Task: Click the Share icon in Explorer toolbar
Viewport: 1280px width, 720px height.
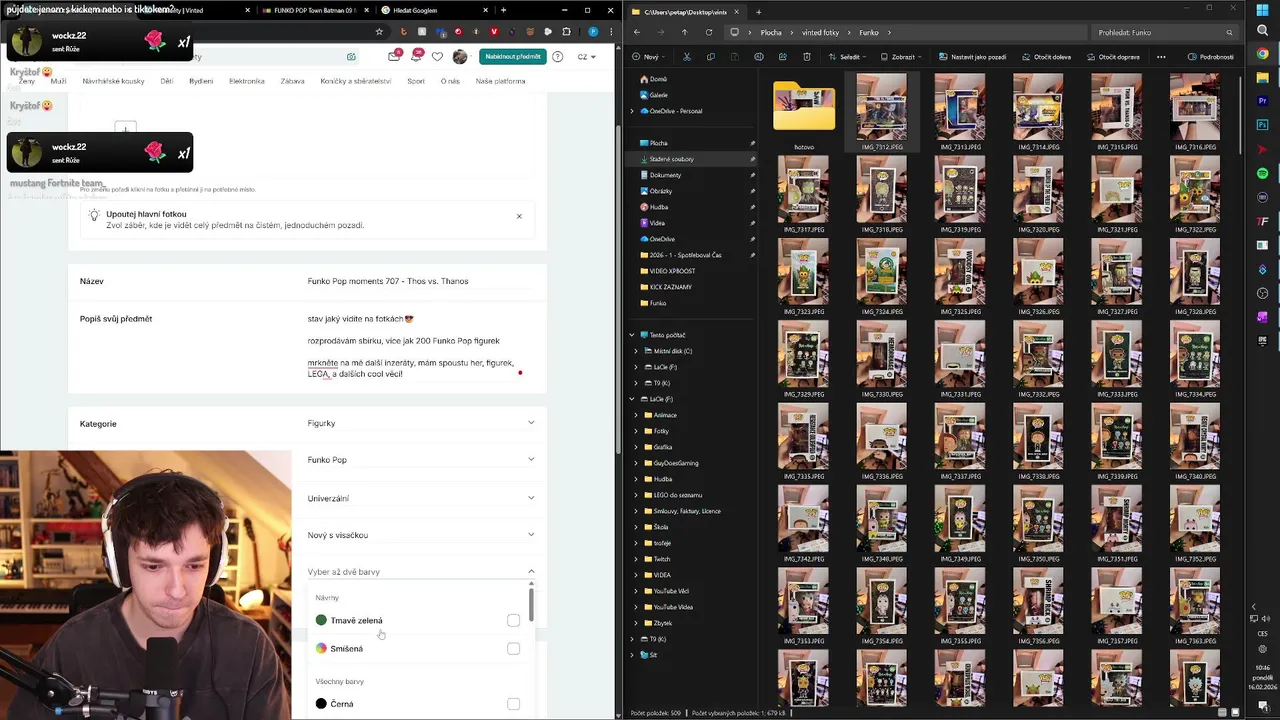Action: (x=783, y=57)
